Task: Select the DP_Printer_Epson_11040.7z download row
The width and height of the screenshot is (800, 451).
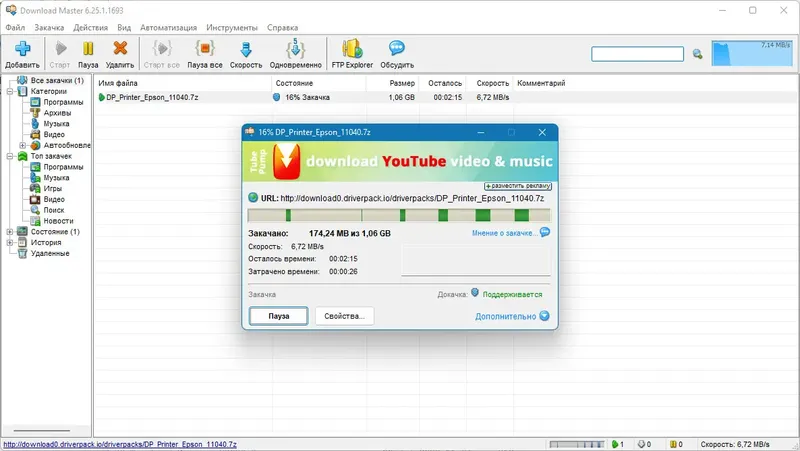Action: 446,97
